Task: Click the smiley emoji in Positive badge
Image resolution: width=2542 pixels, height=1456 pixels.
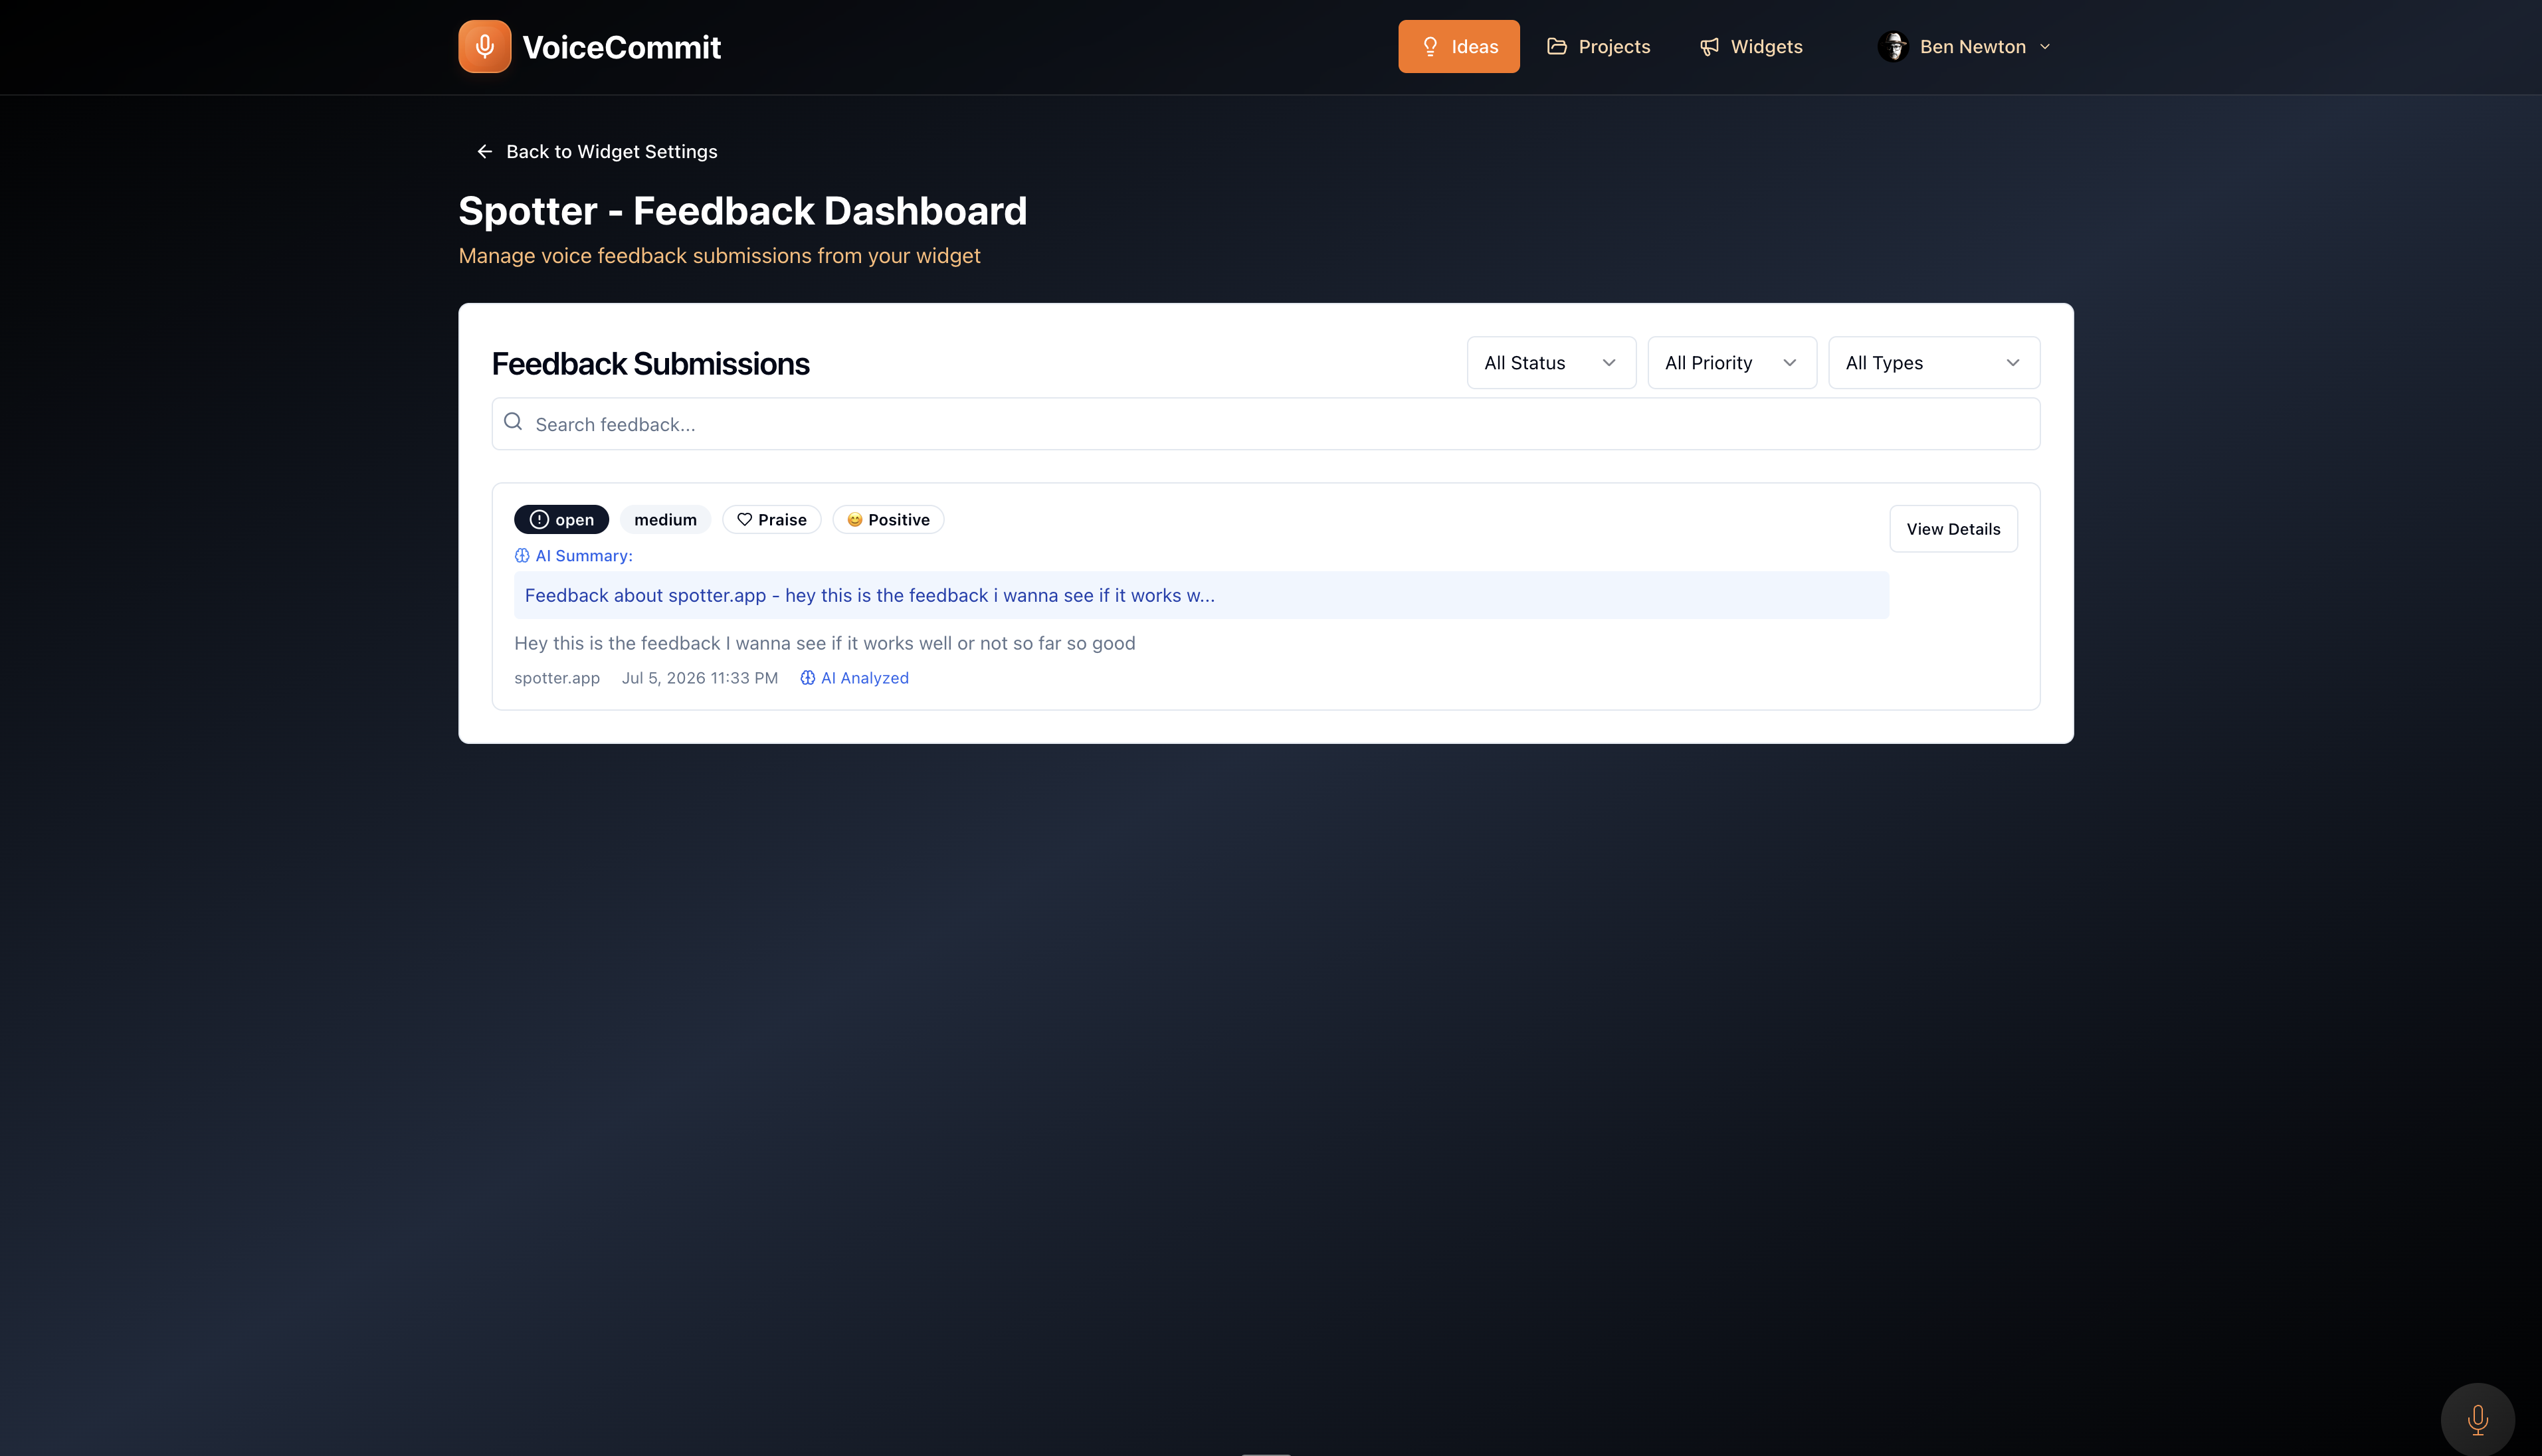Action: pyautogui.click(x=855, y=519)
